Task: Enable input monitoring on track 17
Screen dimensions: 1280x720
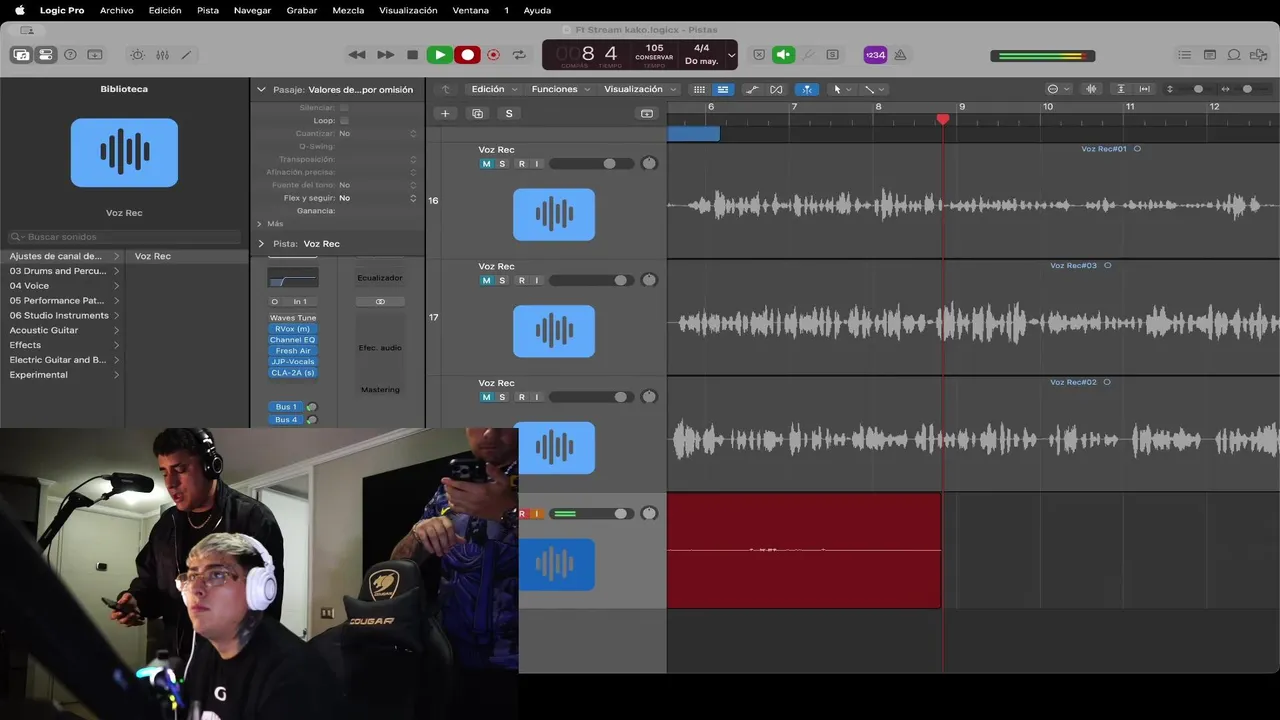Action: coord(536,281)
